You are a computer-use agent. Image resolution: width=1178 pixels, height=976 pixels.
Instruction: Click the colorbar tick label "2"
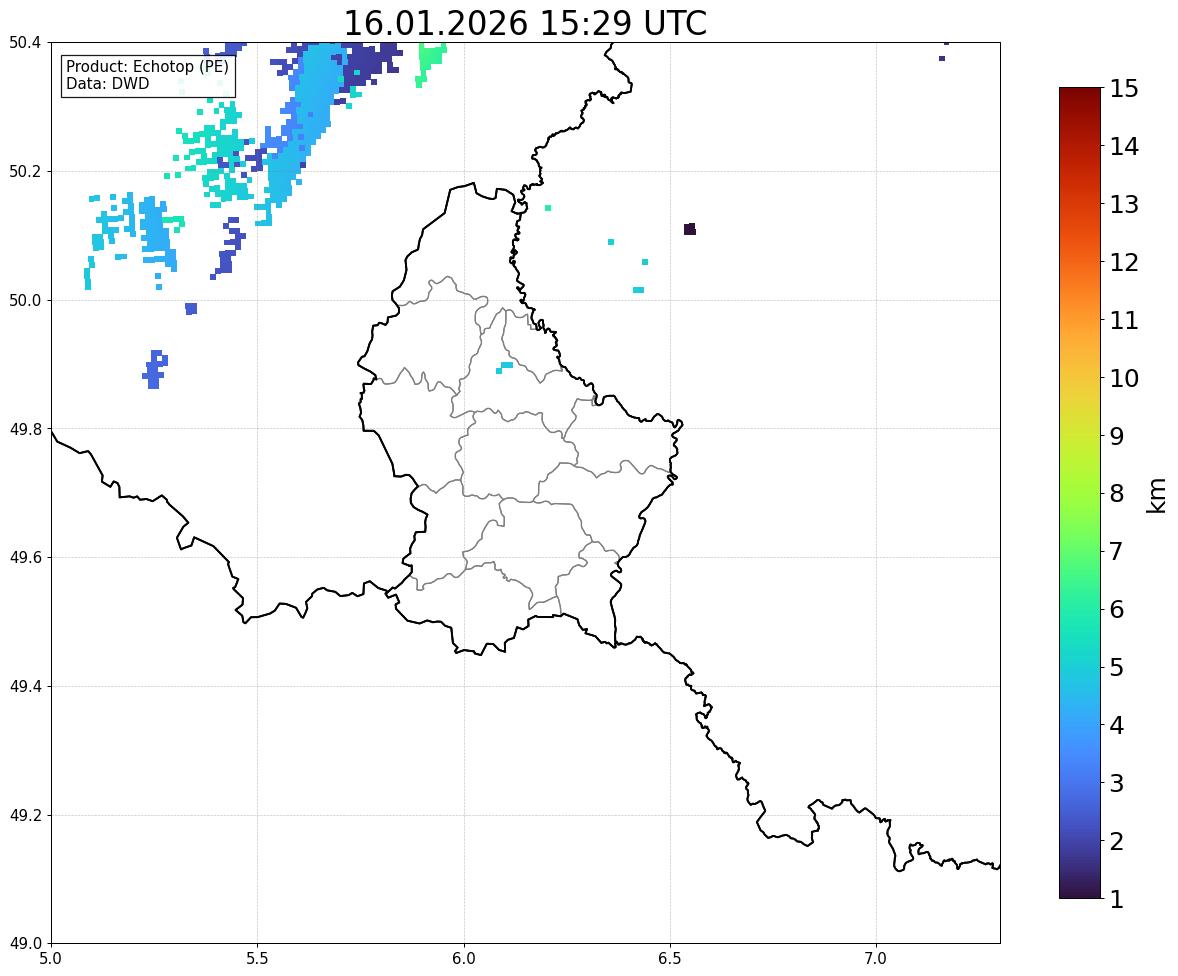tap(1117, 841)
